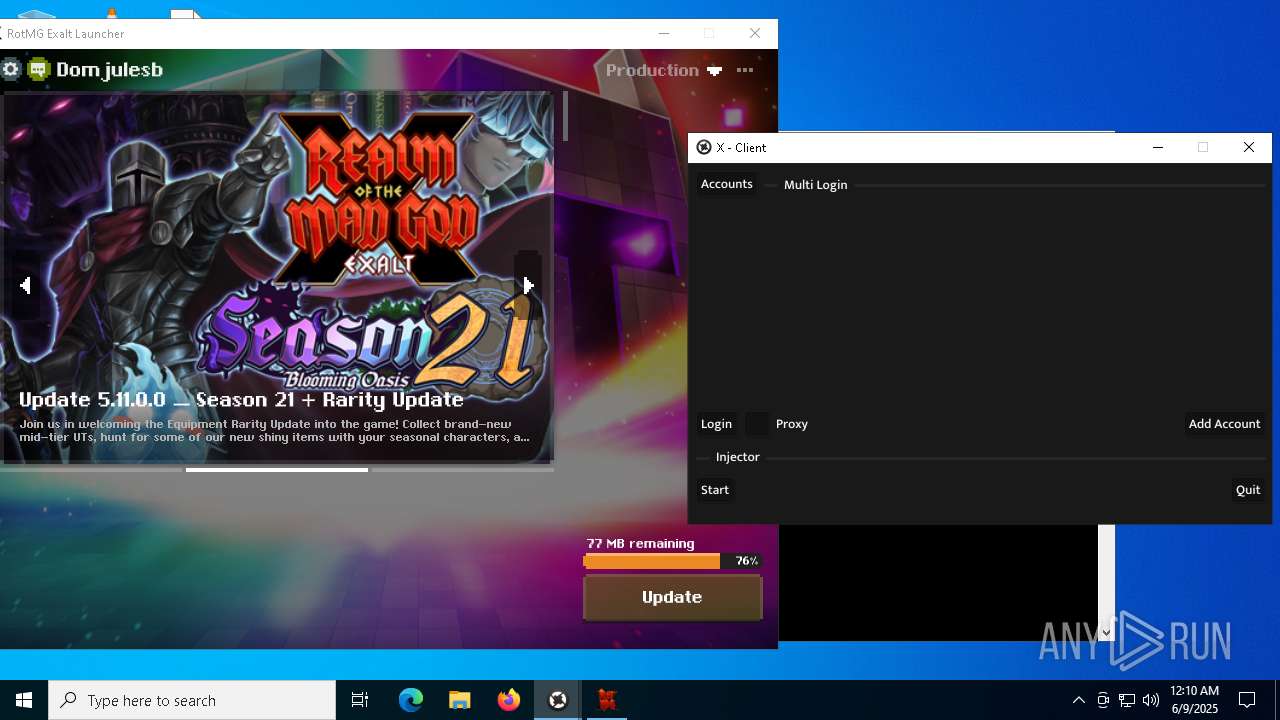Click the X - Client title bar icon
Screen dimensions: 1280x720
[x=704, y=147]
